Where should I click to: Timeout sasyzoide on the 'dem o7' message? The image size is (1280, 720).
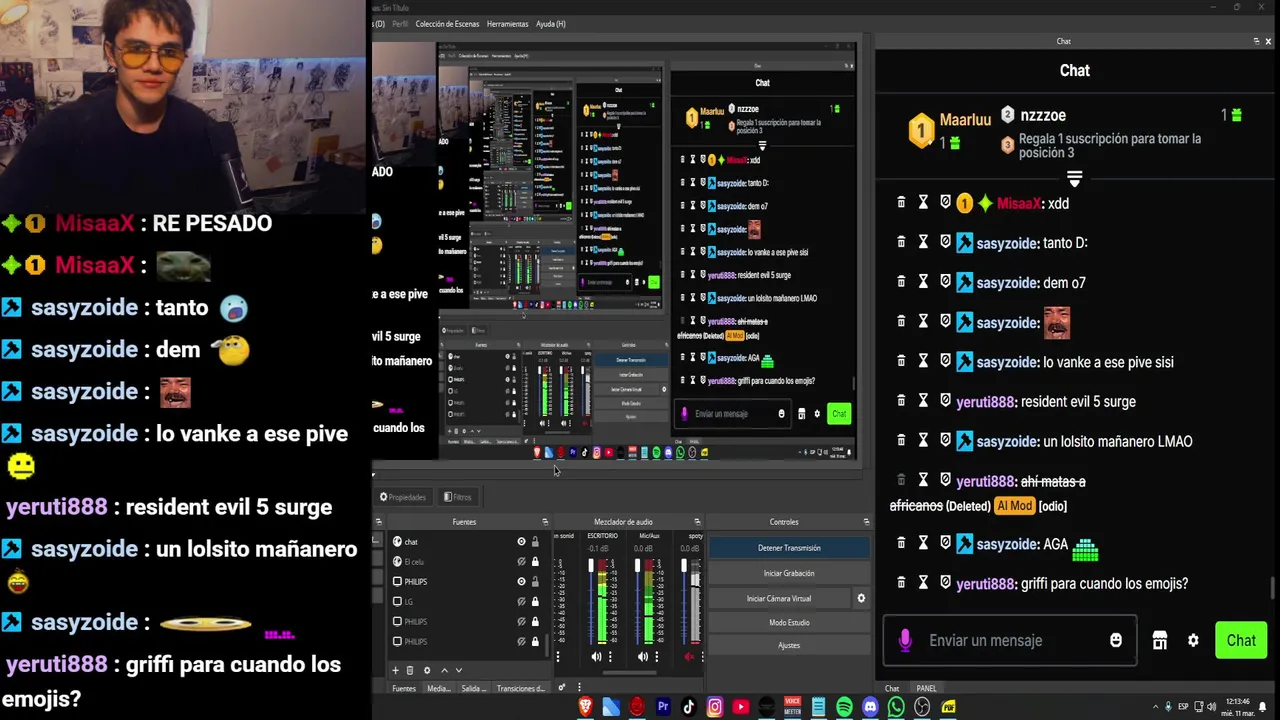(924, 282)
